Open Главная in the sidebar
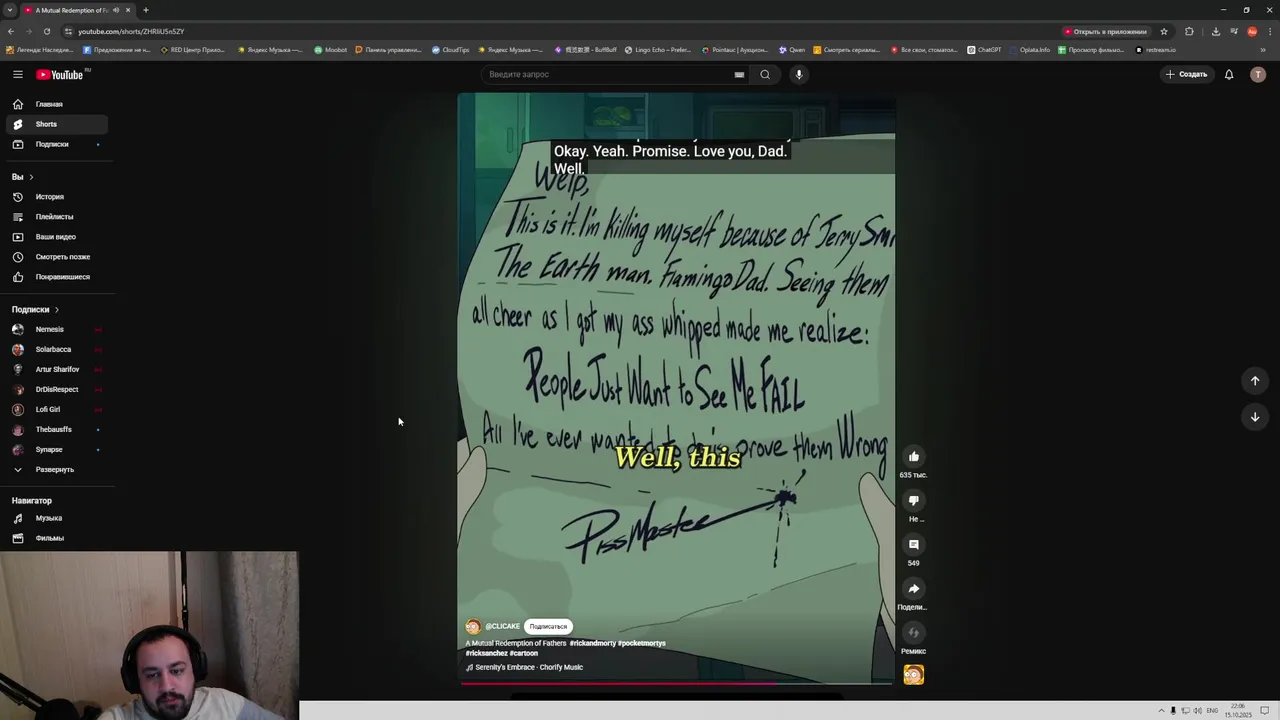Screen dimensions: 1280x720 point(56,104)
